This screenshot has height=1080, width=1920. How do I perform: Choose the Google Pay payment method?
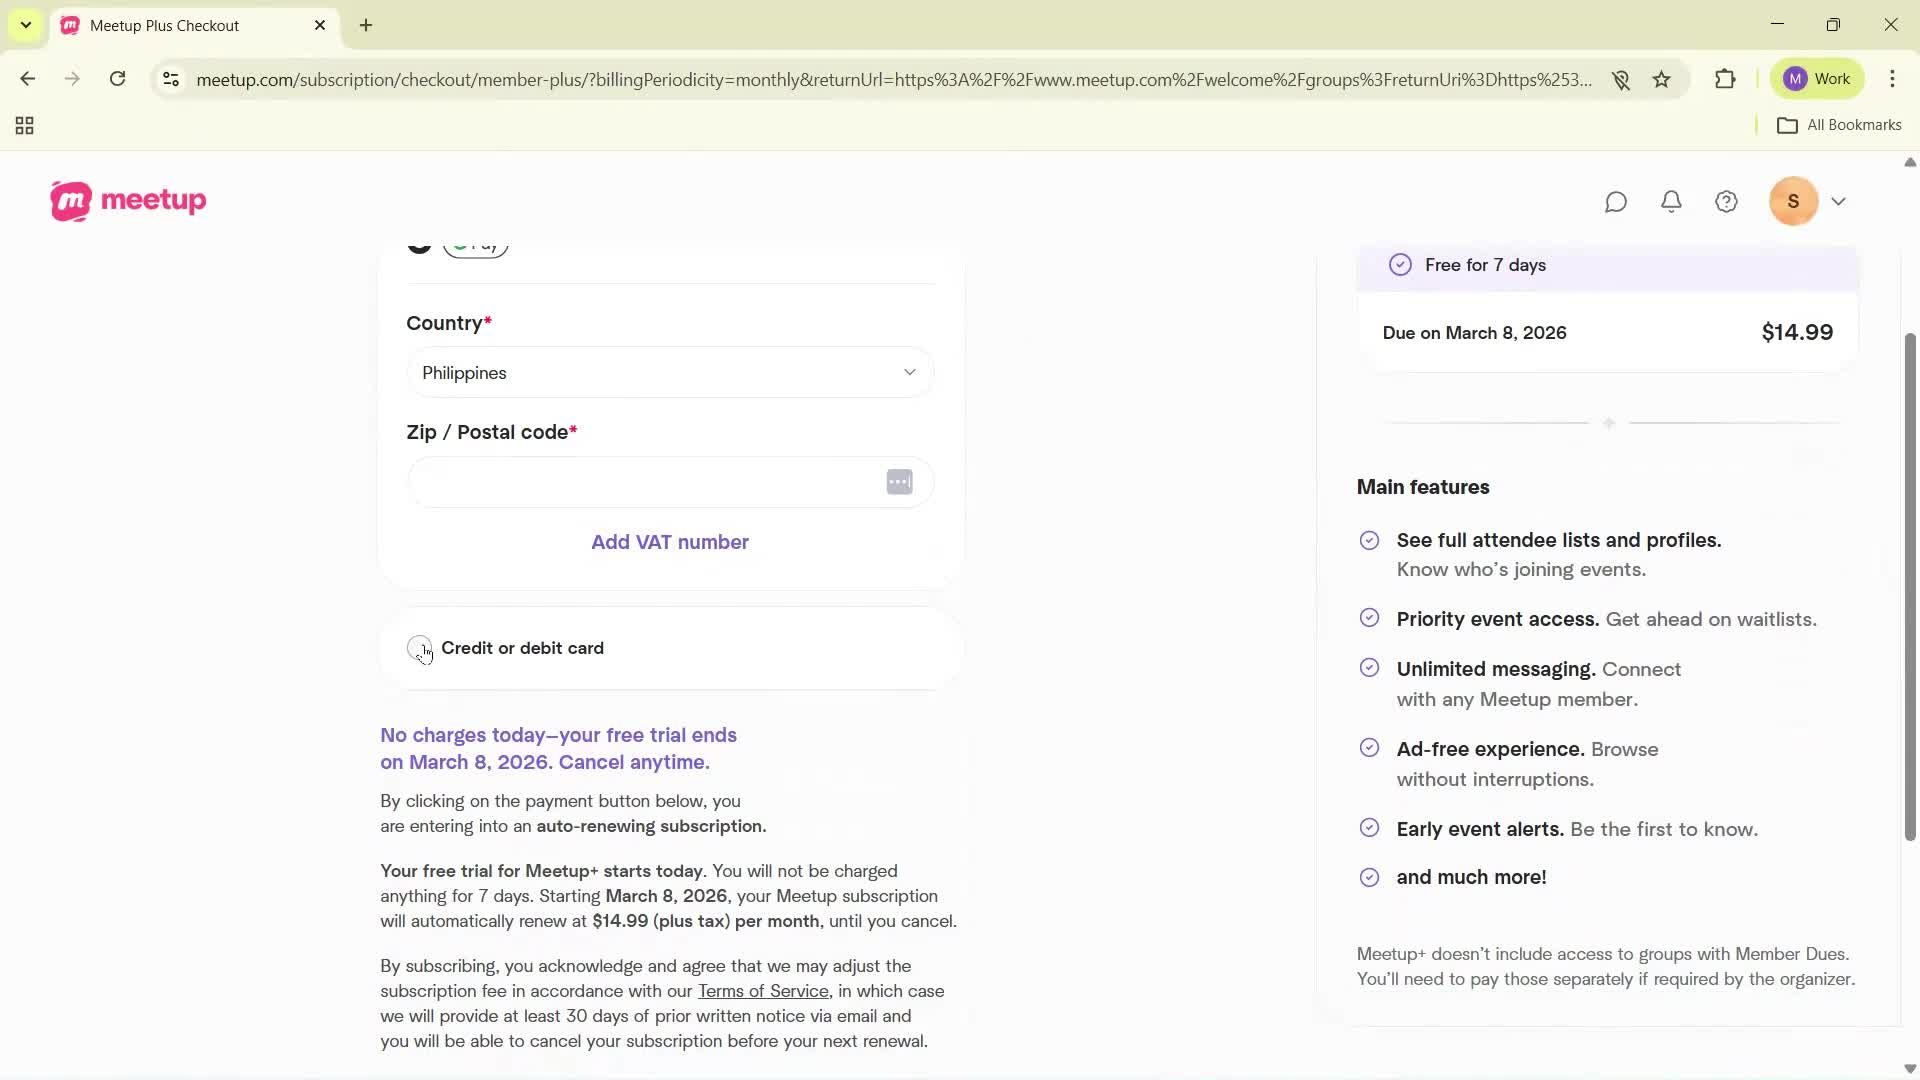pos(476,243)
